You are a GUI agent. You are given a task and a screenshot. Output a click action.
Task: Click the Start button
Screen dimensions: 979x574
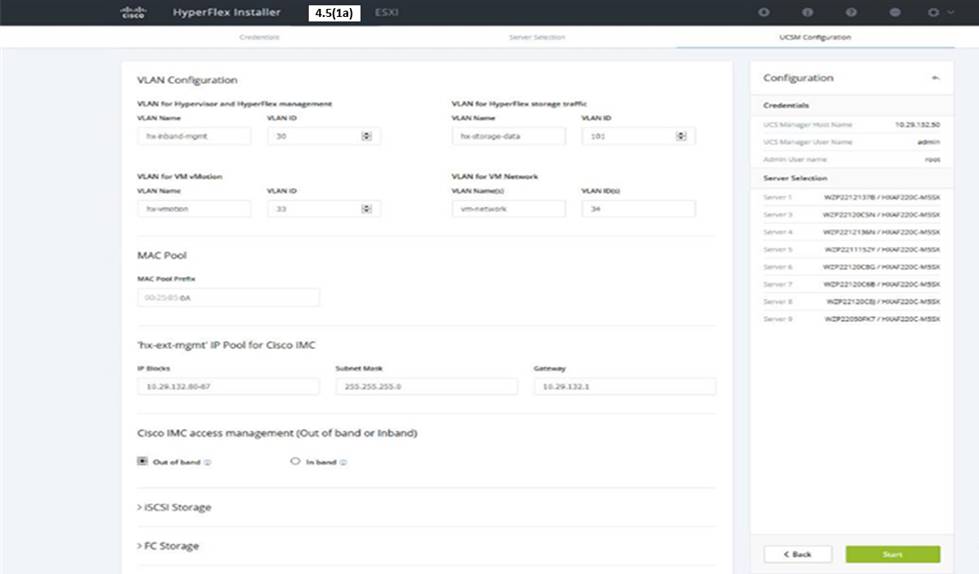893,554
